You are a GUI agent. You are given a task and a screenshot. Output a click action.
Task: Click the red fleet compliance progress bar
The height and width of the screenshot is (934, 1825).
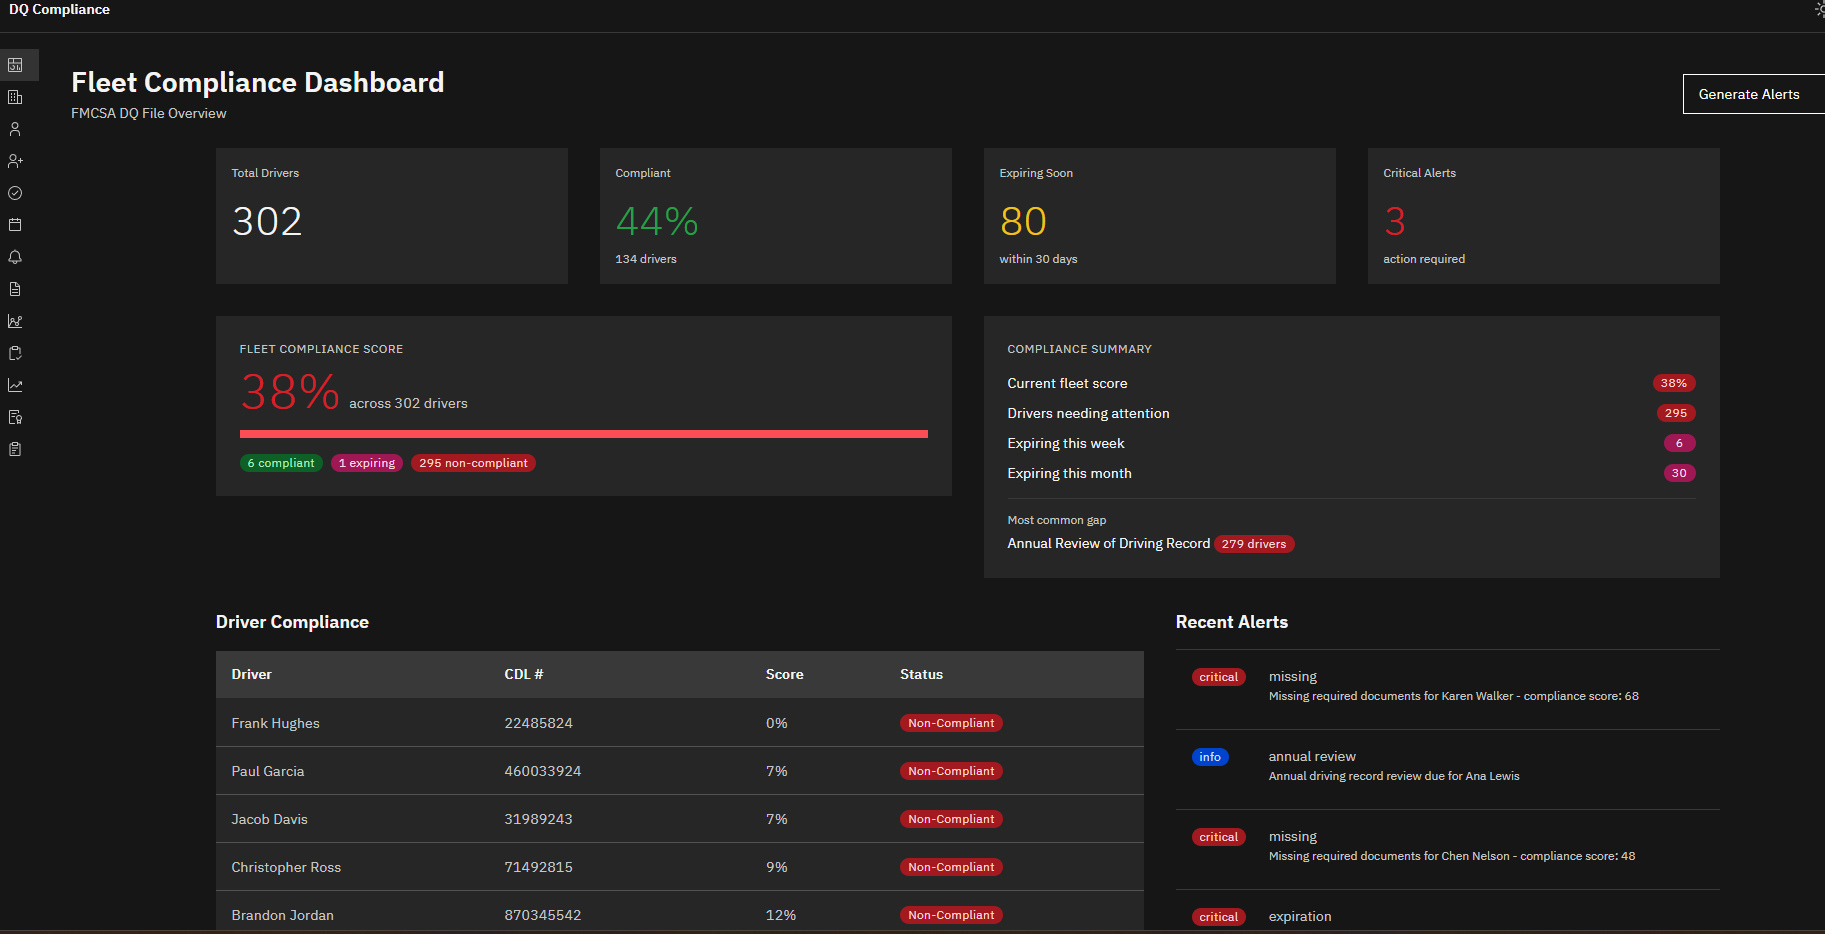(584, 434)
